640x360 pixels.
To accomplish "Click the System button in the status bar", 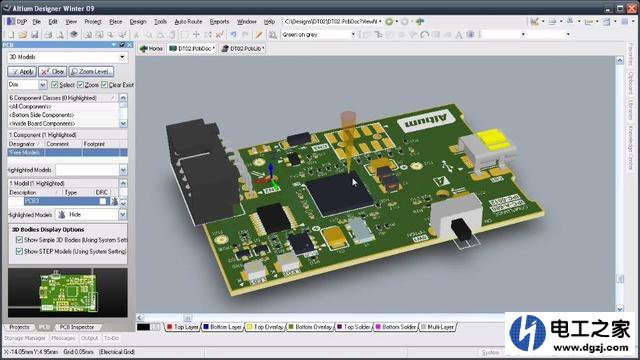I will point(490,352).
